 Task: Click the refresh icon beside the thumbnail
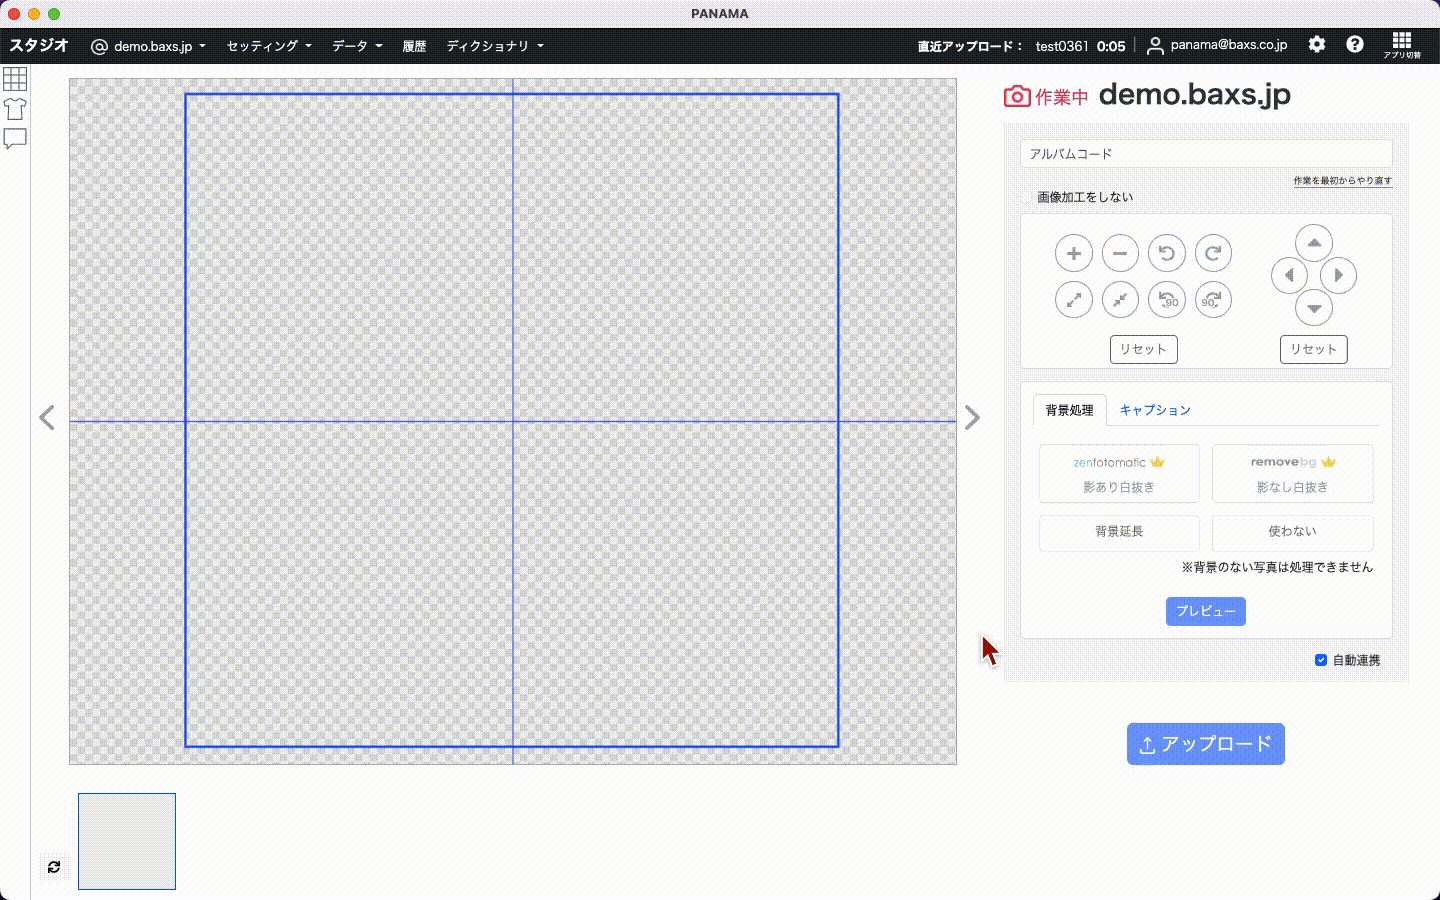(54, 867)
